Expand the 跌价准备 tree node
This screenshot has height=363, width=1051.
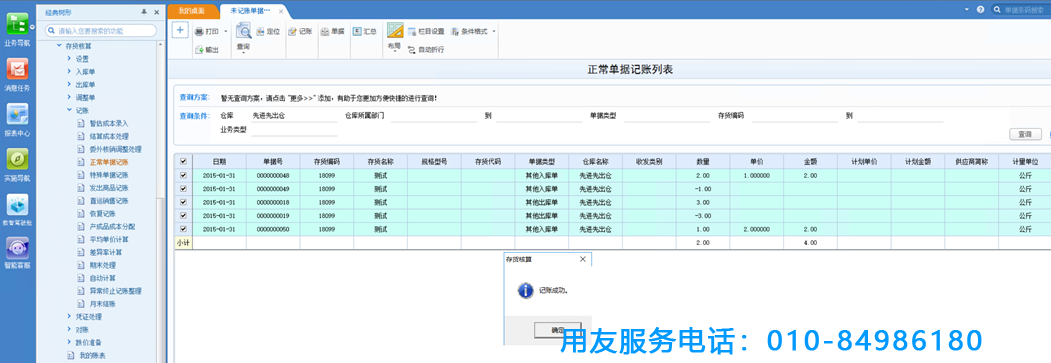tap(68, 342)
